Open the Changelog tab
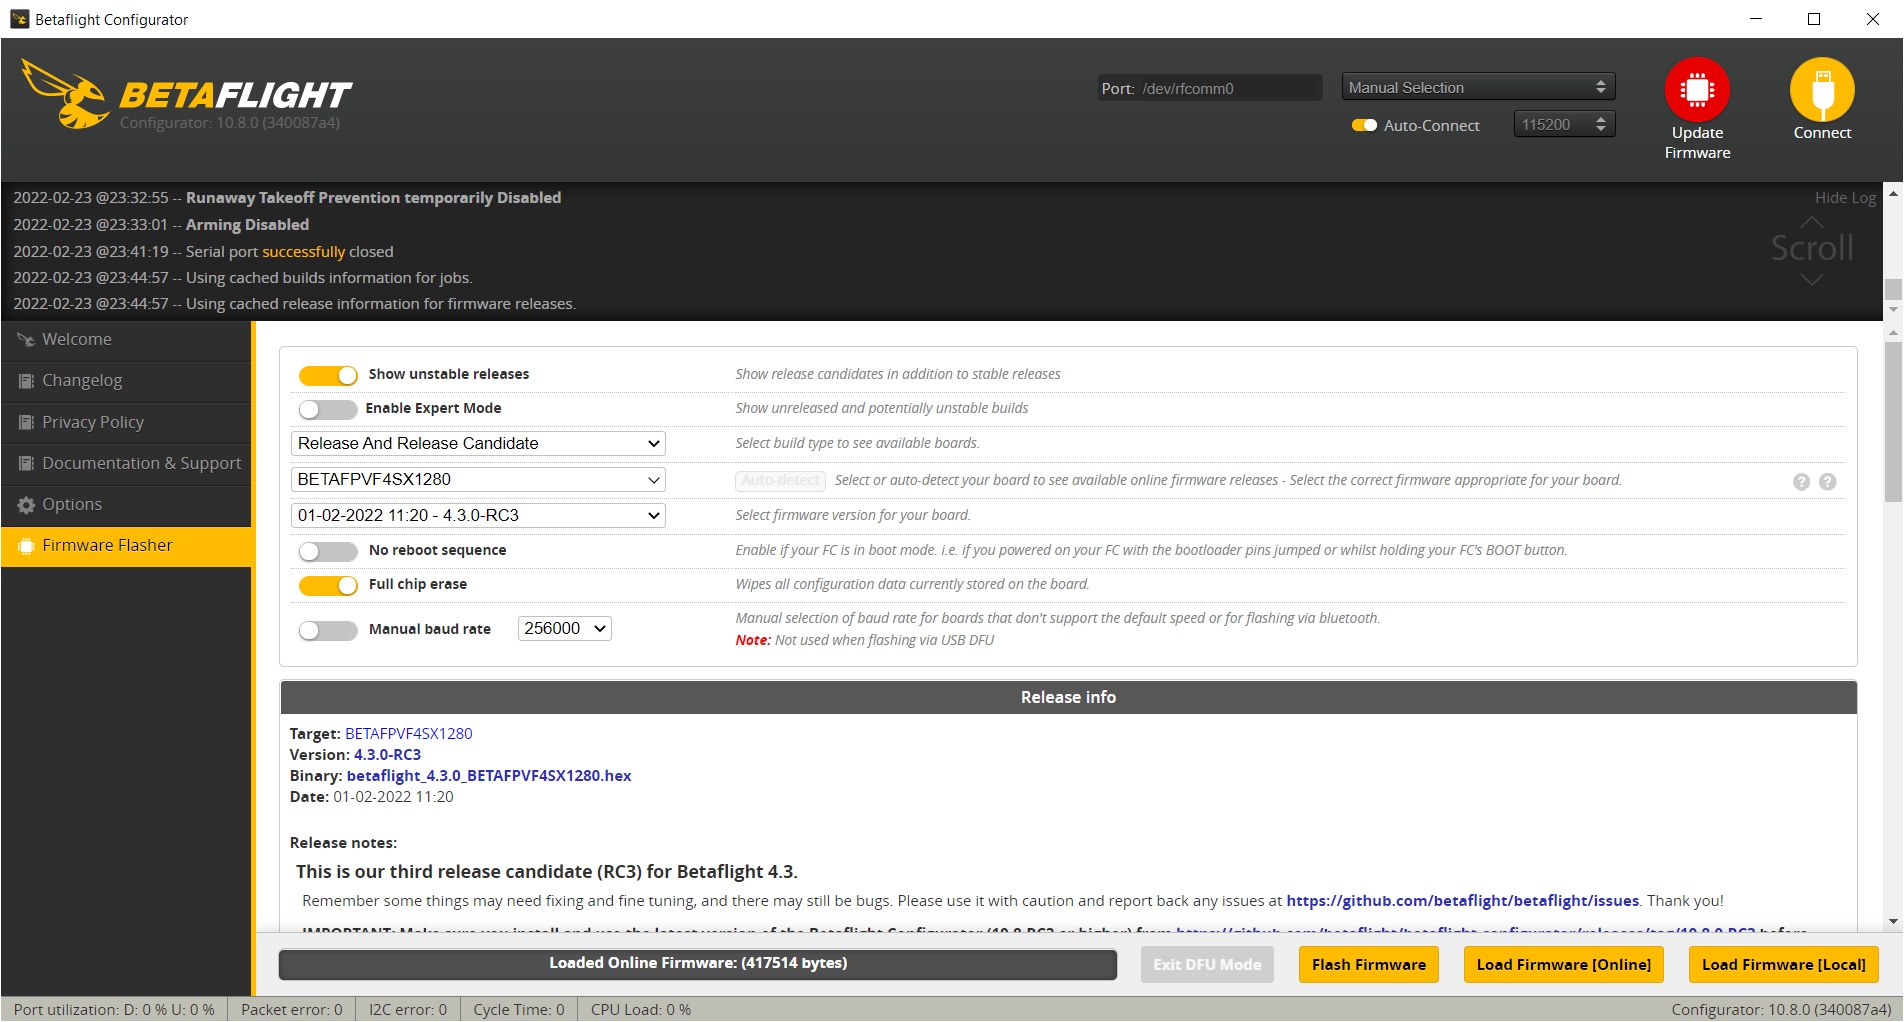Image resolution: width=1904 pixels, height=1022 pixels. (82, 381)
